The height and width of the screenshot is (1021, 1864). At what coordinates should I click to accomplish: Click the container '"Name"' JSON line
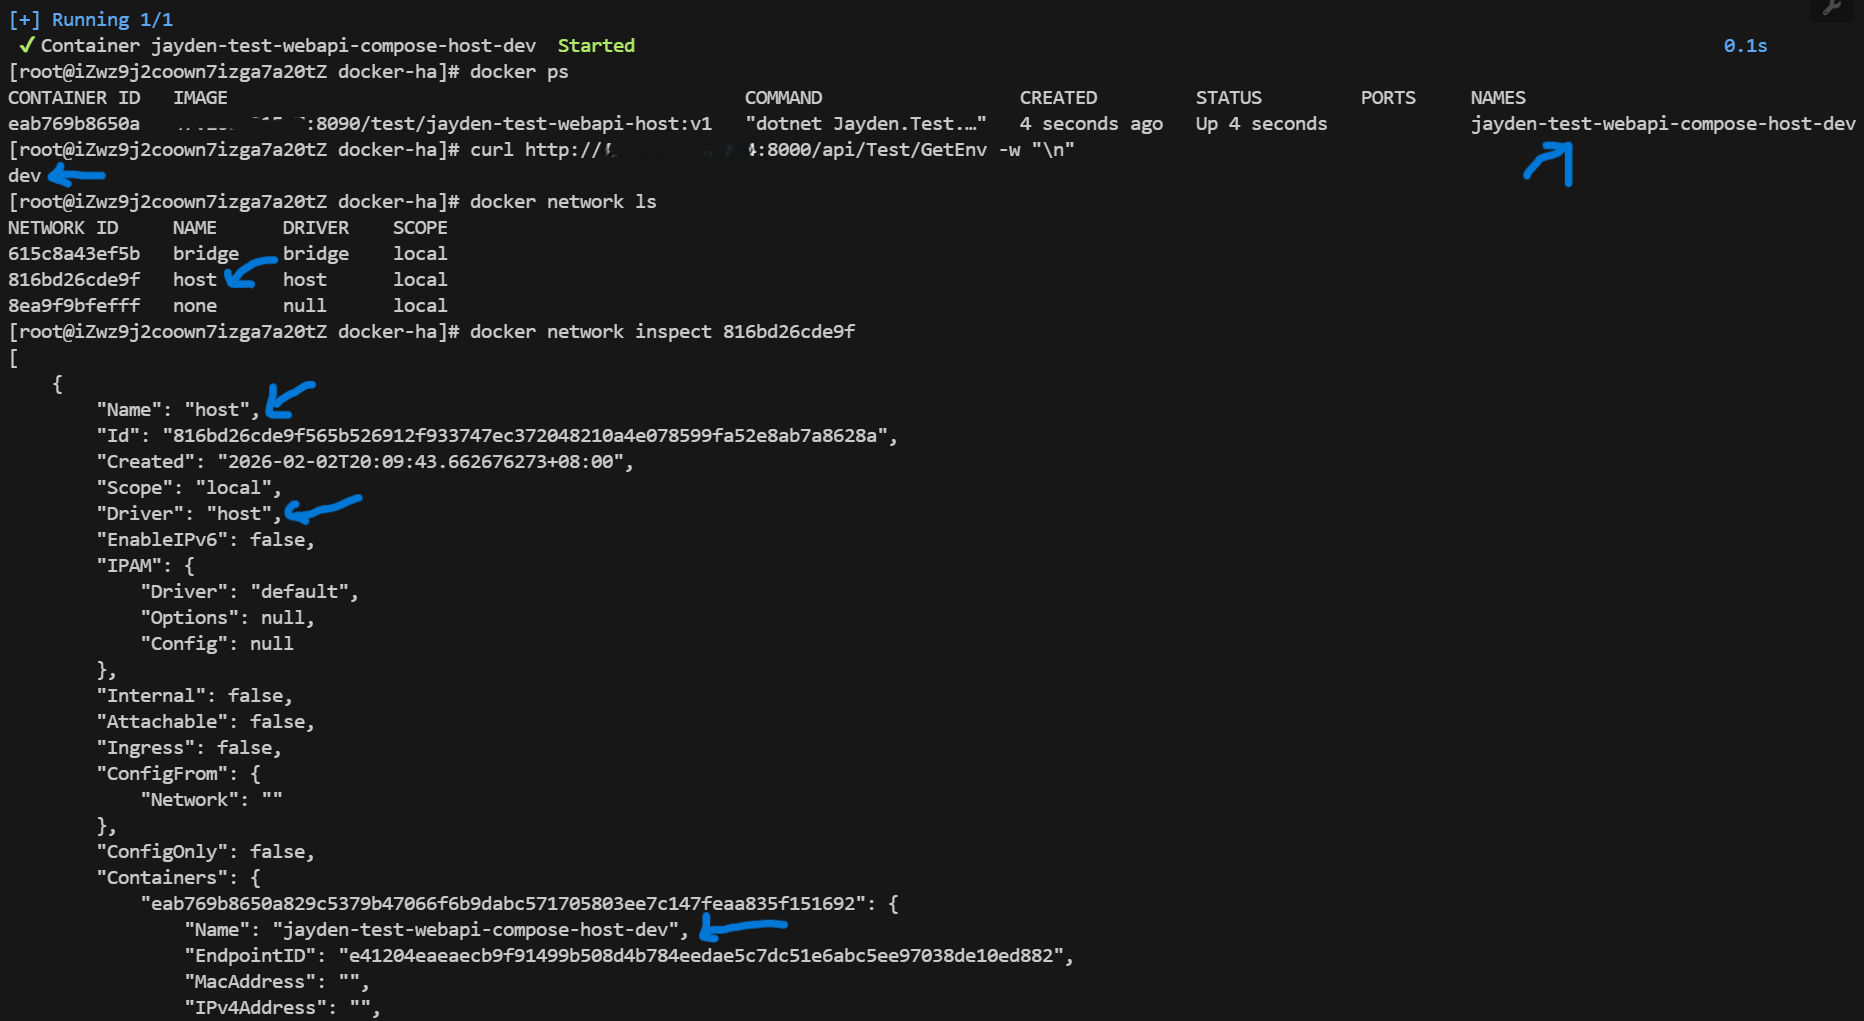pyautogui.click(x=436, y=930)
